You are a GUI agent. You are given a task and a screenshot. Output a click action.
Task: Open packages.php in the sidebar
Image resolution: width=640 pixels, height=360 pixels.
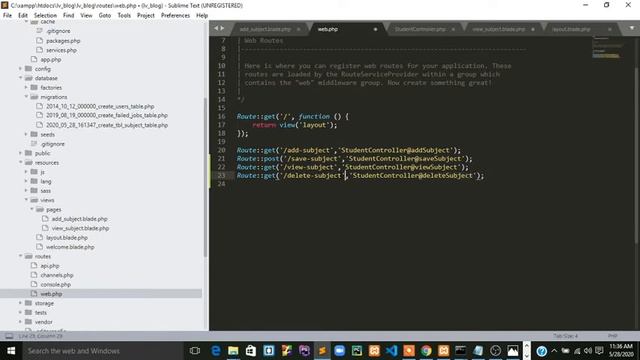pyautogui.click(x=63, y=41)
